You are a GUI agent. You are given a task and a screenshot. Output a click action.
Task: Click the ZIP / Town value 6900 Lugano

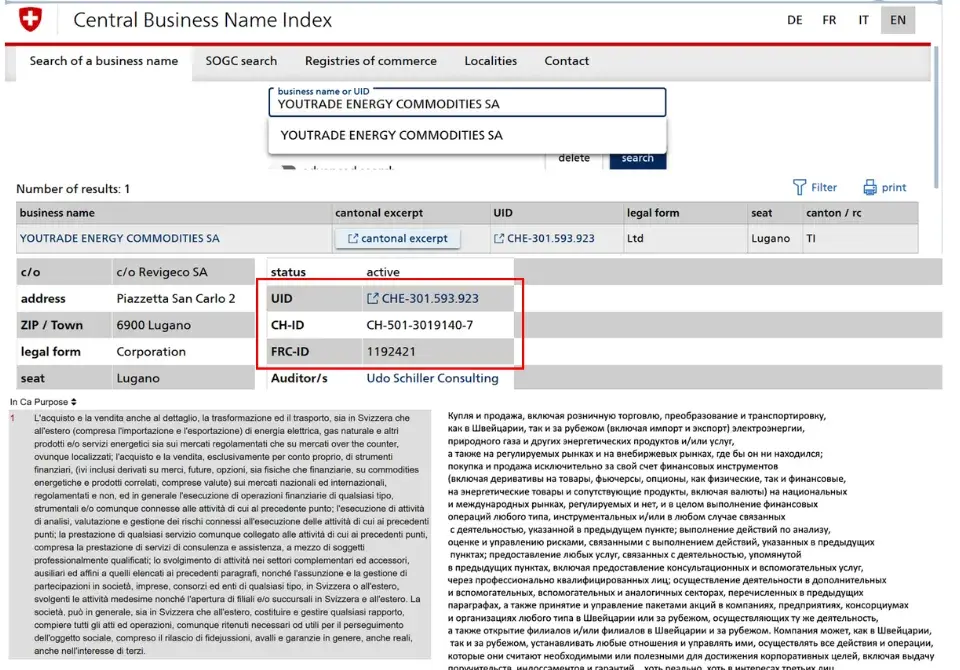[x=154, y=325]
